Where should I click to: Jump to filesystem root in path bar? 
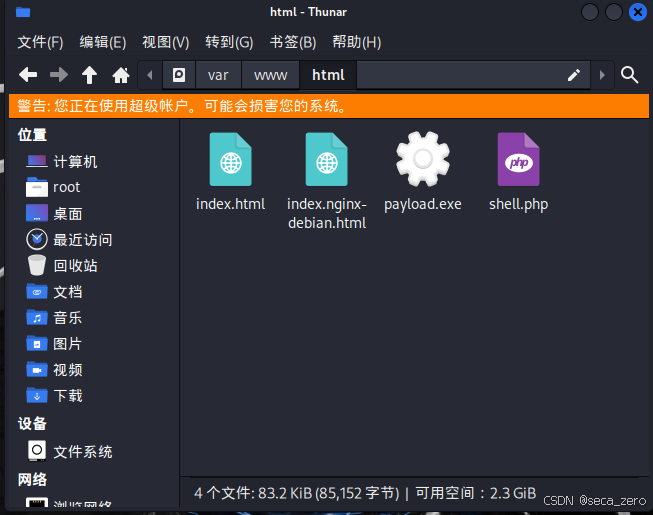point(179,75)
